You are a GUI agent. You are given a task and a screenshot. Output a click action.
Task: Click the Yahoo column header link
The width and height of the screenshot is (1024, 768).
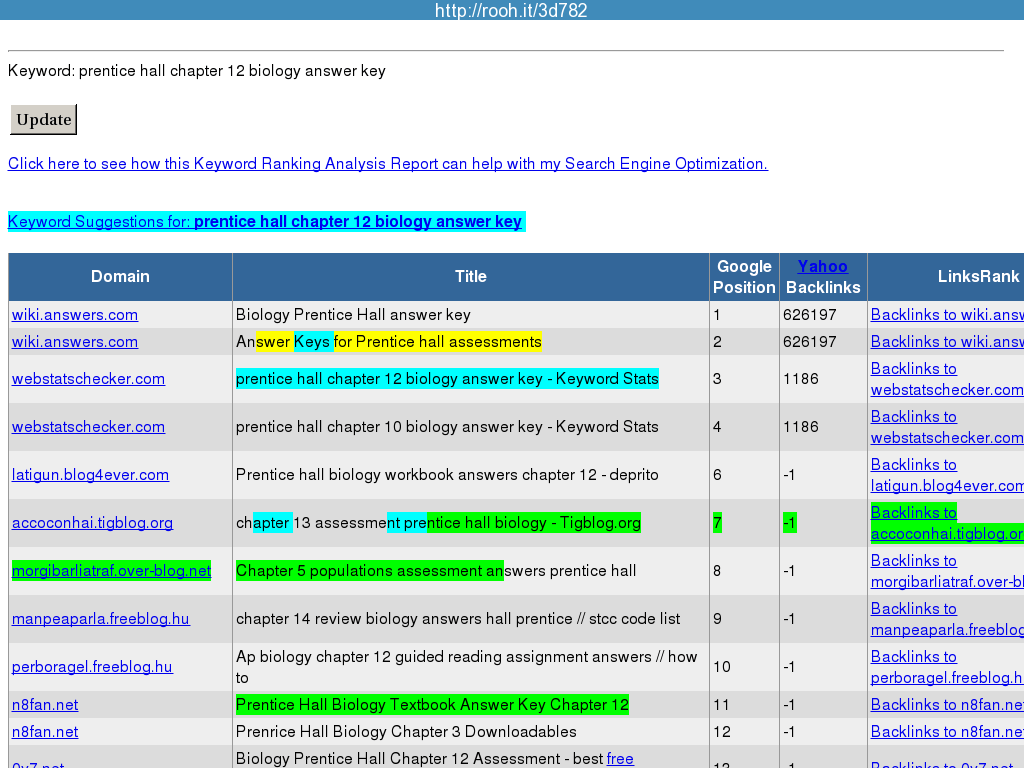822,266
